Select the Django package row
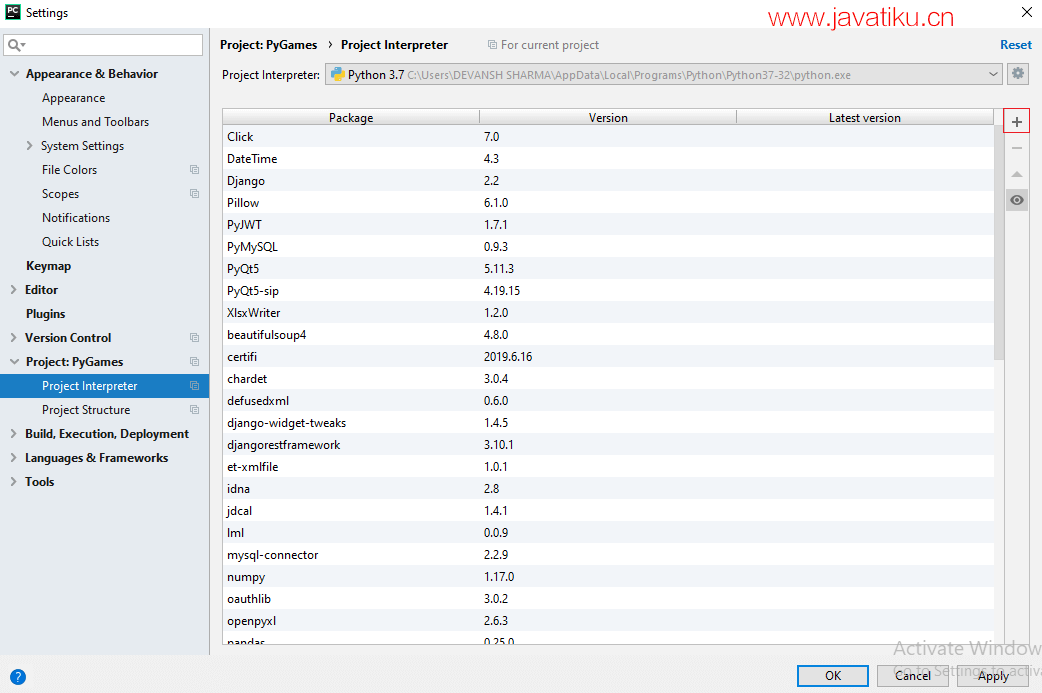Viewport: 1042px width, 693px height. tap(608, 180)
